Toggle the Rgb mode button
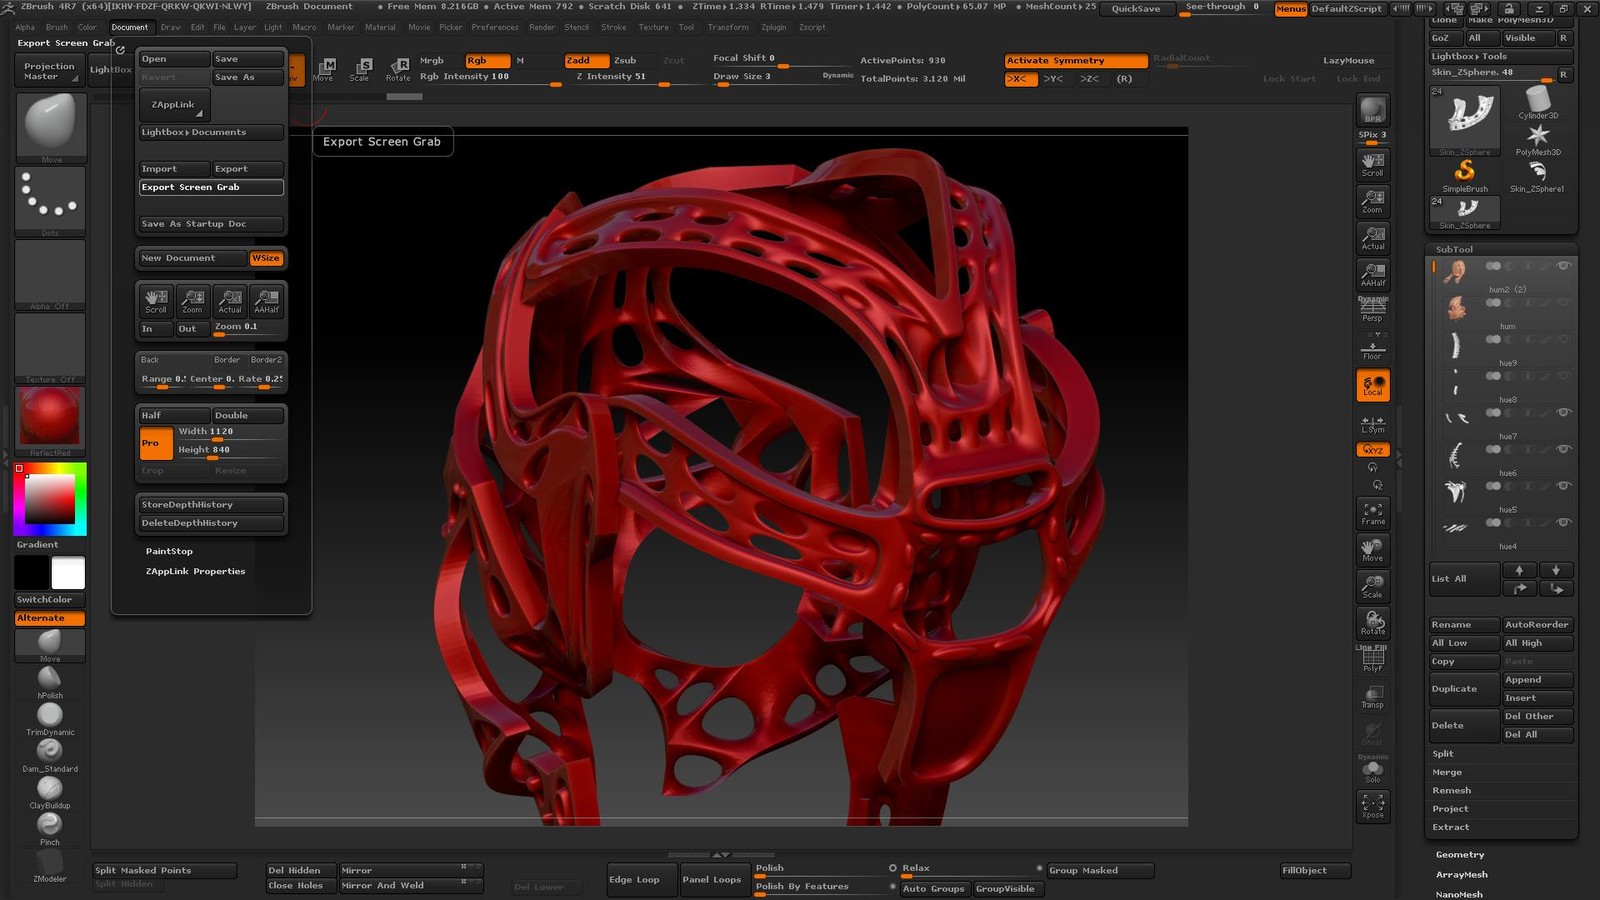The height and width of the screenshot is (900, 1600). tap(488, 60)
